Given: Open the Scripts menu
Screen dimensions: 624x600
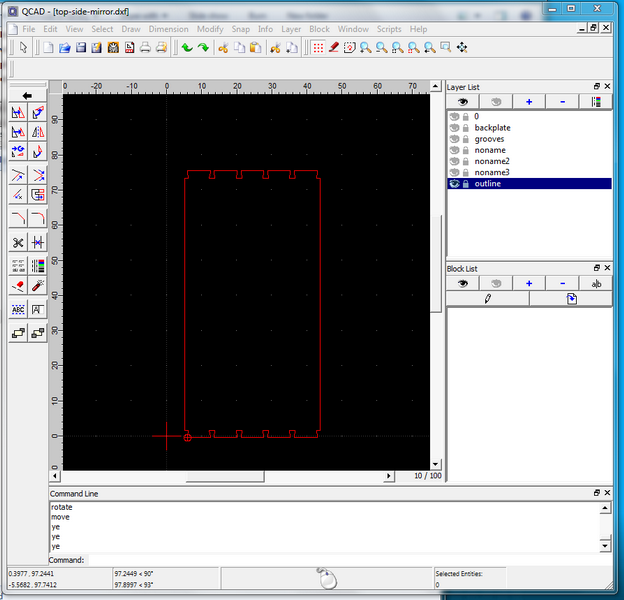Looking at the screenshot, I should click(389, 29).
